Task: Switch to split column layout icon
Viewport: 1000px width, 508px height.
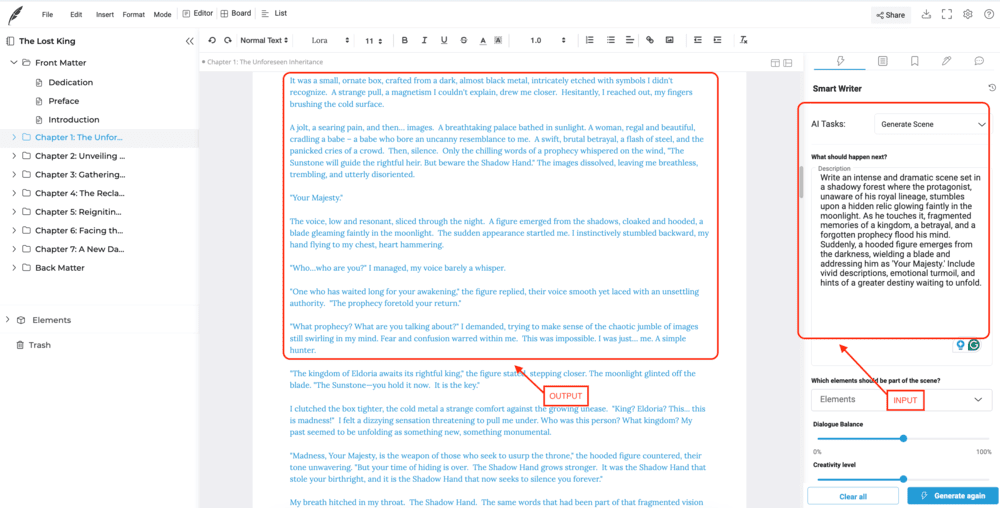Action: click(x=775, y=62)
